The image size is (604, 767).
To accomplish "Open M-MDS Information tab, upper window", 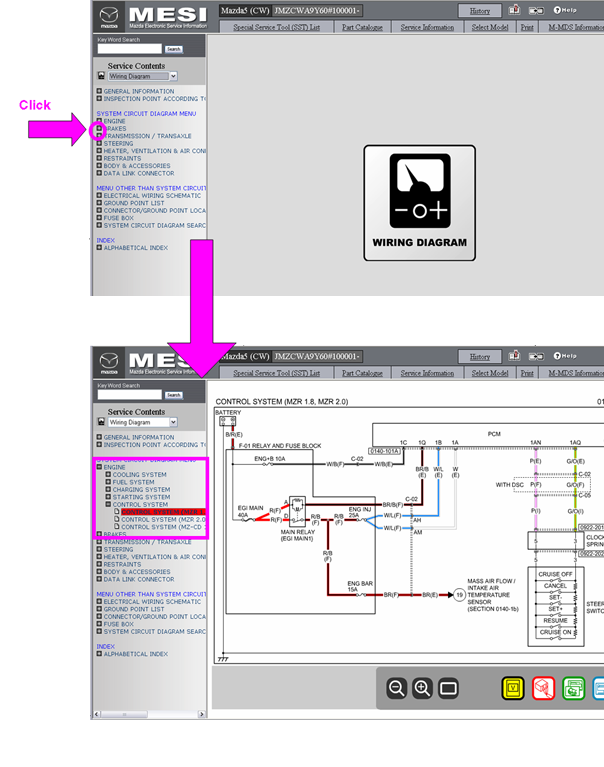I will (x=572, y=27).
